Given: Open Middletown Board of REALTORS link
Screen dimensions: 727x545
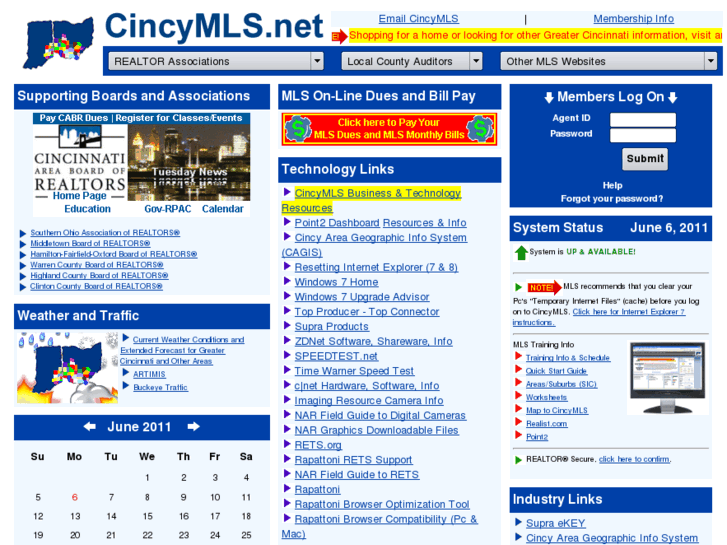Looking at the screenshot, I should [x=90, y=243].
